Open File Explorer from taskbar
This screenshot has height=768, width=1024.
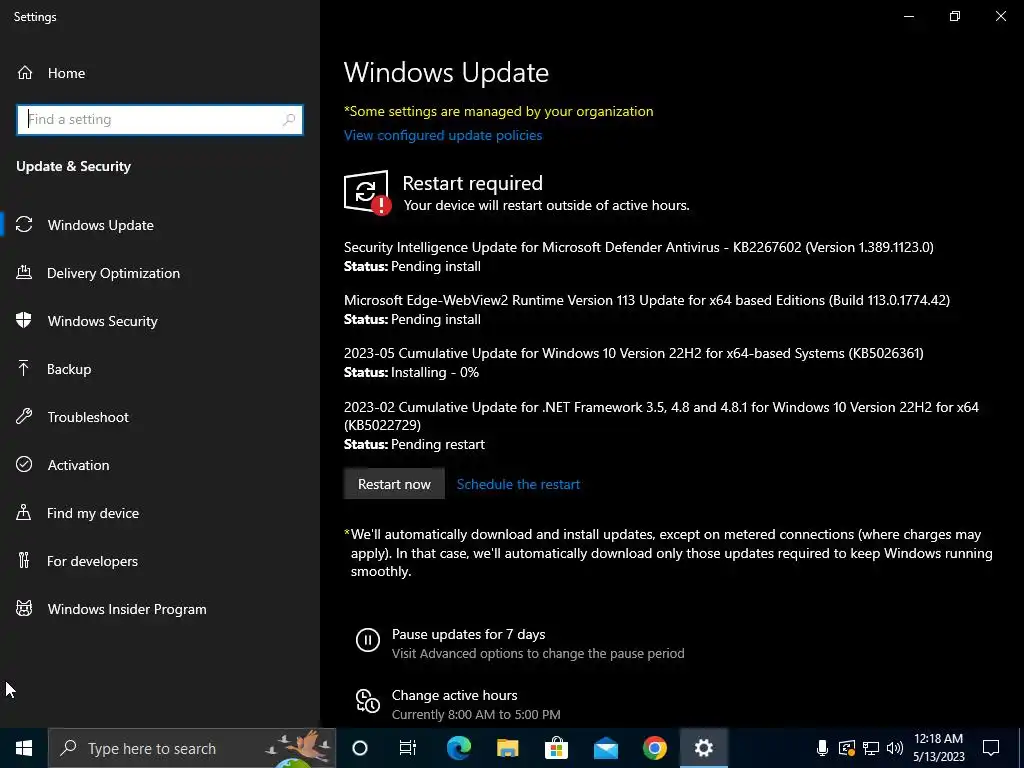click(x=507, y=748)
